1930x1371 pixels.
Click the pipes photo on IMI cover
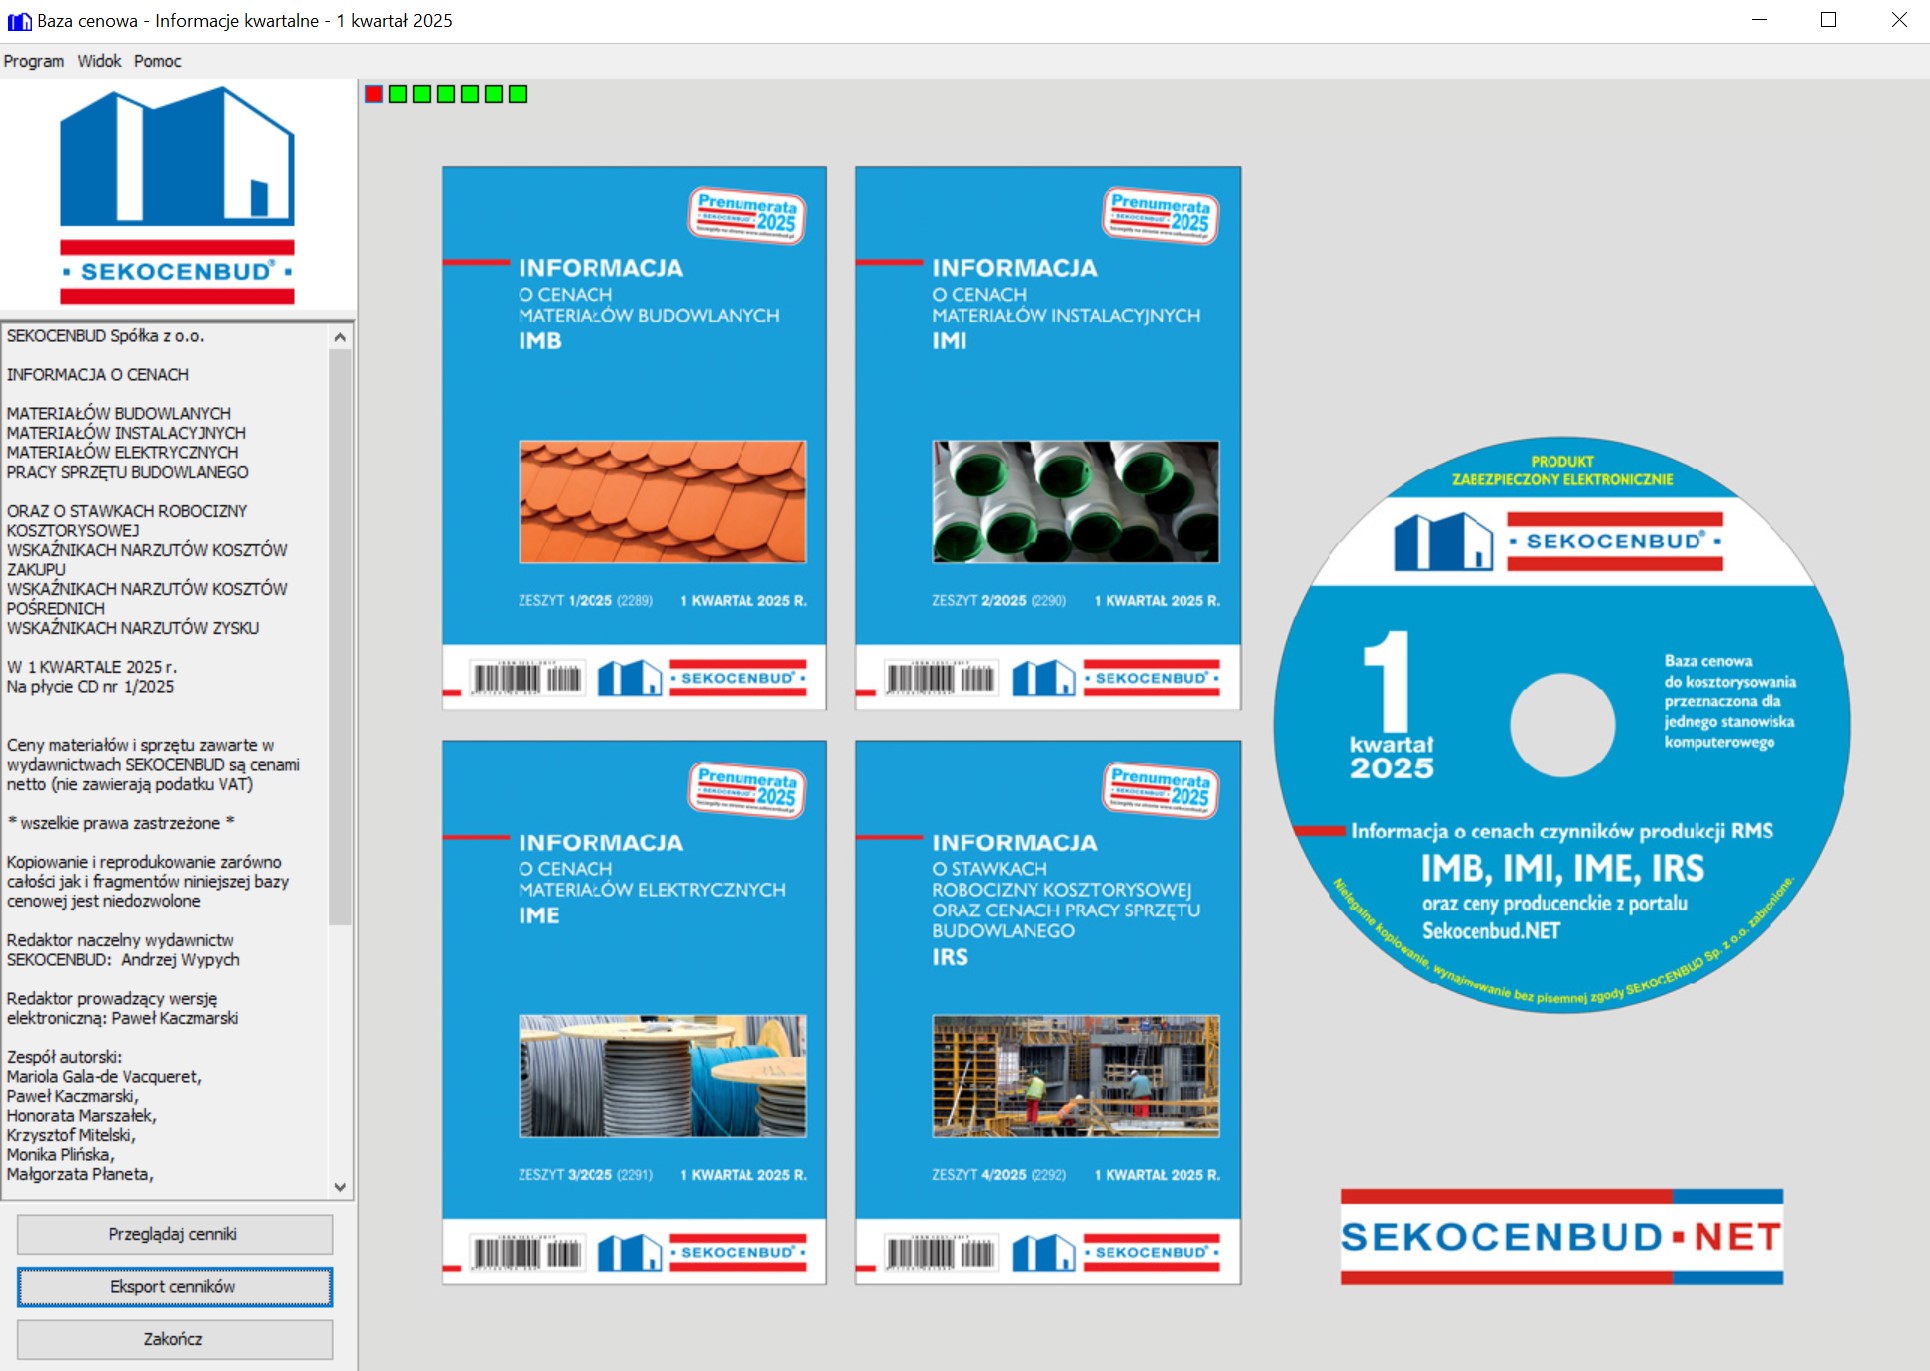point(1076,501)
